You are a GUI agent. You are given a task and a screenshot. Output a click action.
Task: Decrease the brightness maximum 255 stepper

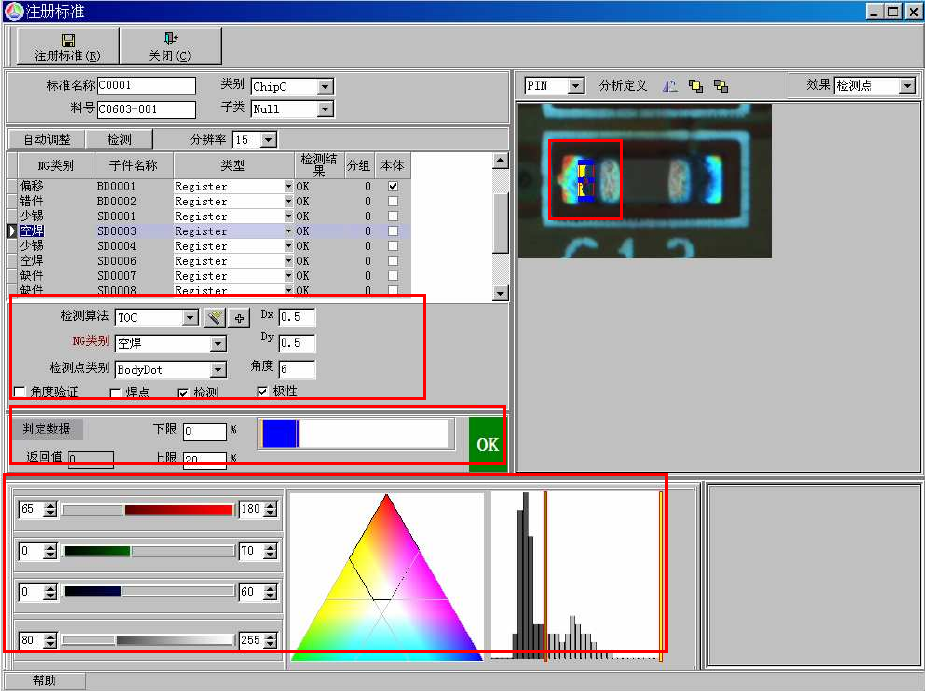click(x=270, y=644)
